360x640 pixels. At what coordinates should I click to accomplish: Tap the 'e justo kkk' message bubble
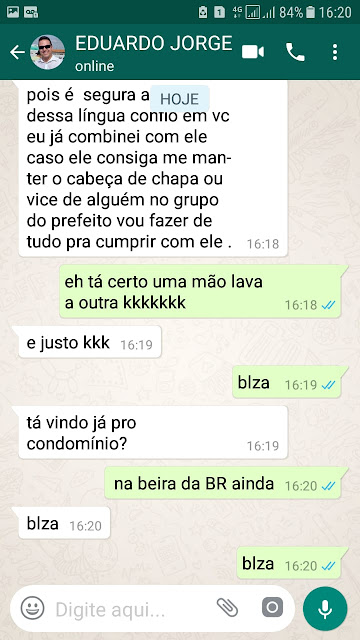point(89,343)
